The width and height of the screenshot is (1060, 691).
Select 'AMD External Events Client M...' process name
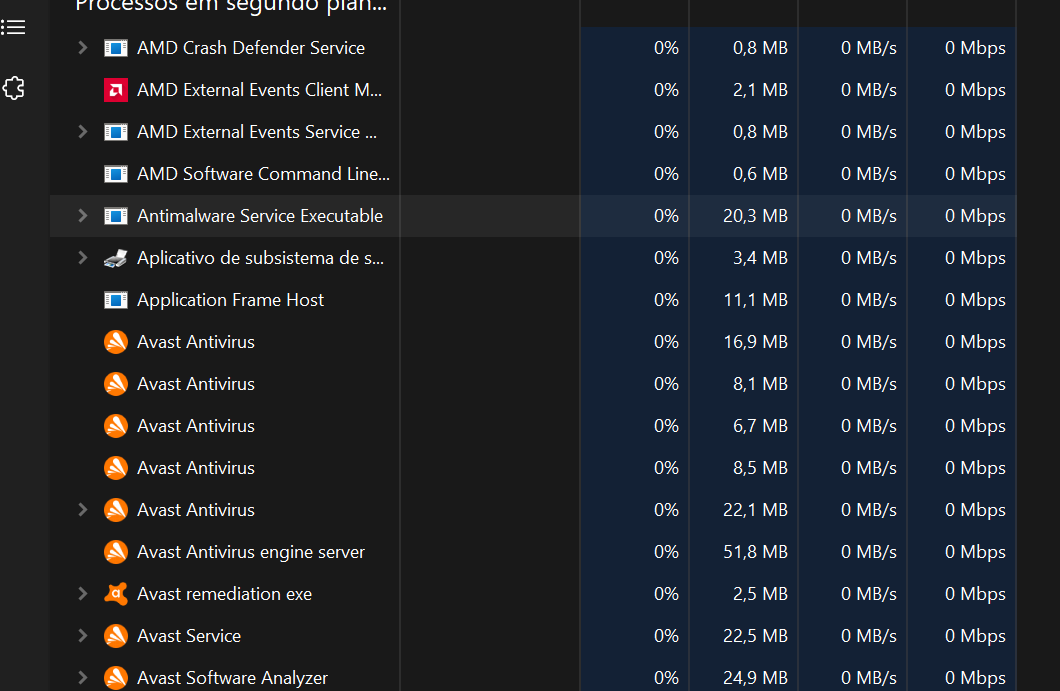click(260, 90)
